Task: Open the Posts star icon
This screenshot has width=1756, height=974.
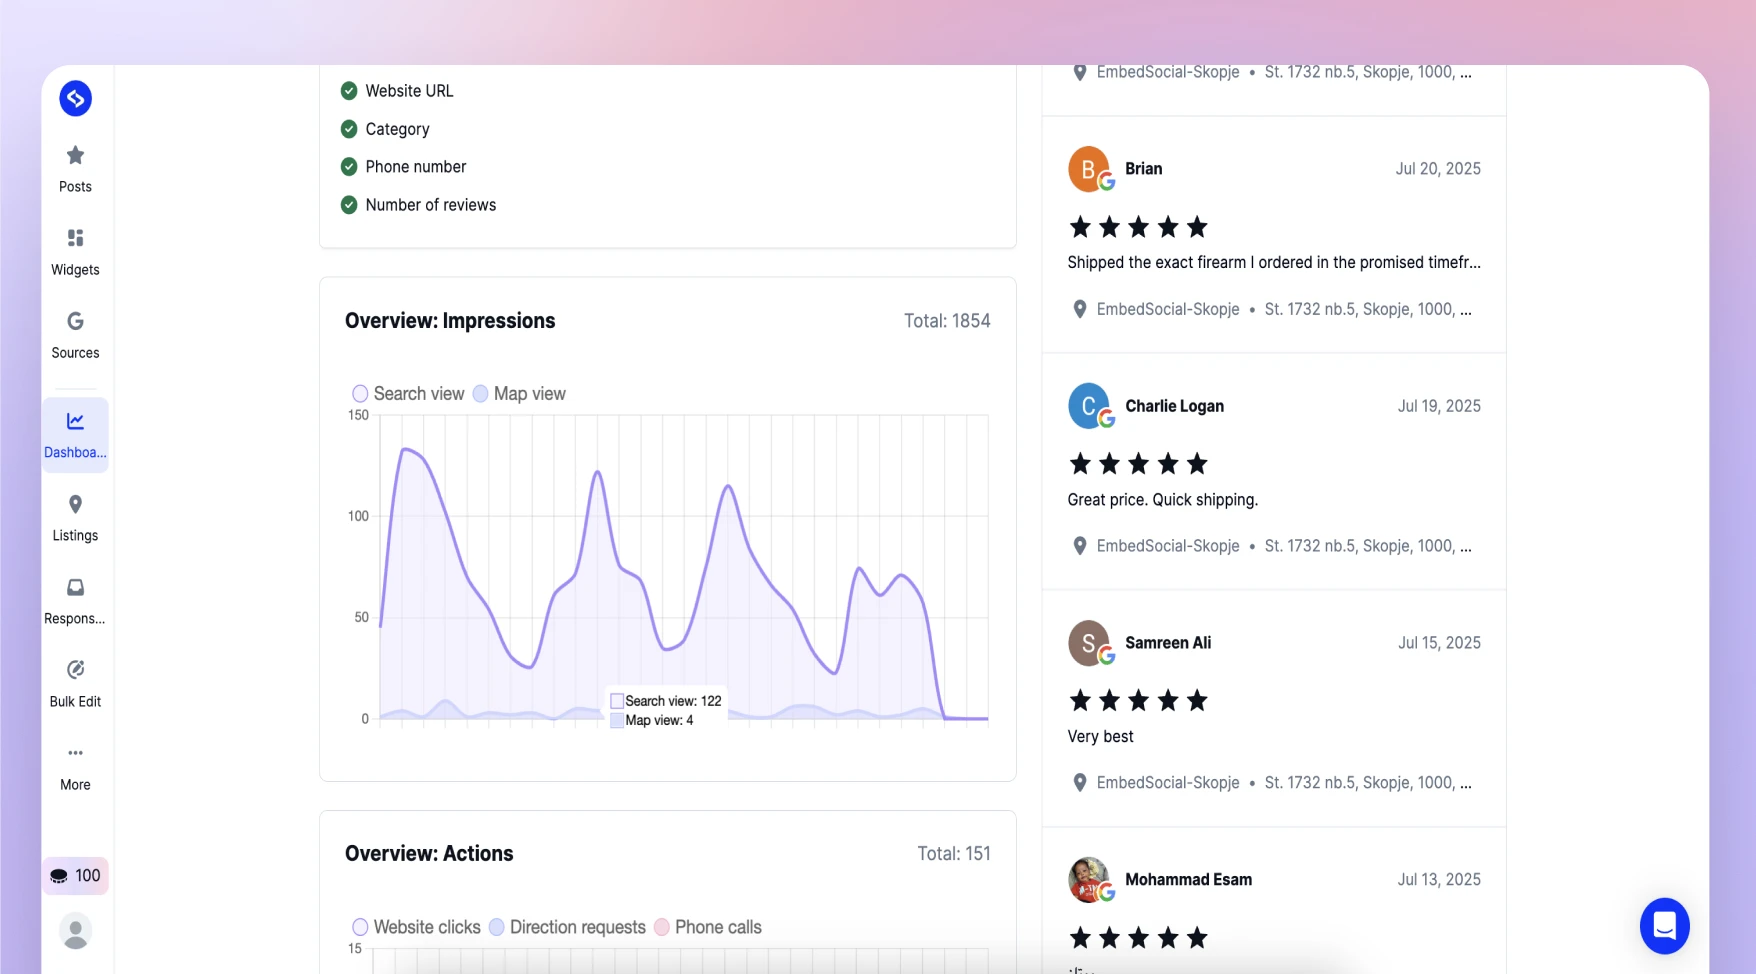Action: [75, 155]
